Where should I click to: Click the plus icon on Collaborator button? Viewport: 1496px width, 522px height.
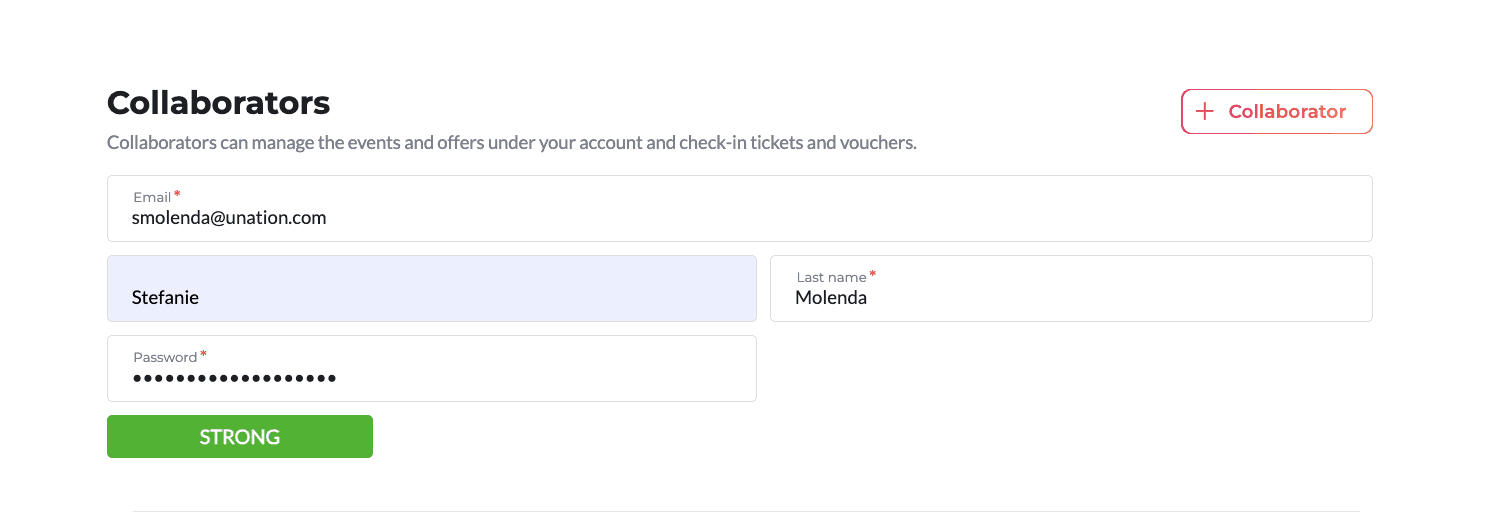tap(1205, 111)
